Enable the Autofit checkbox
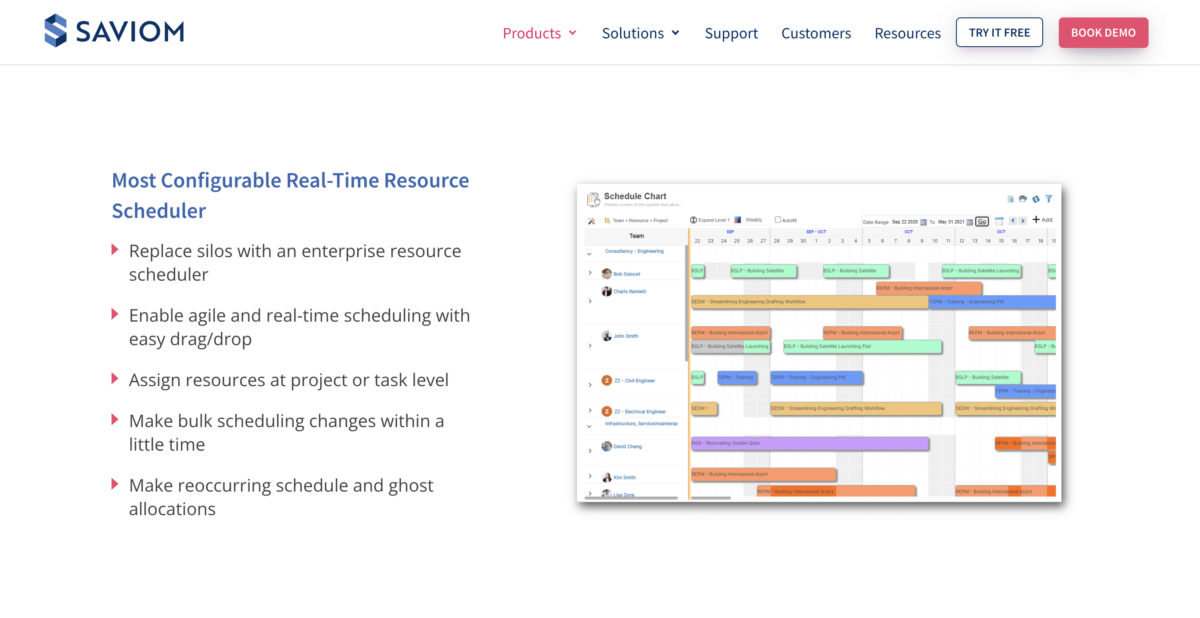Screen dimensions: 1200x618 (778, 220)
